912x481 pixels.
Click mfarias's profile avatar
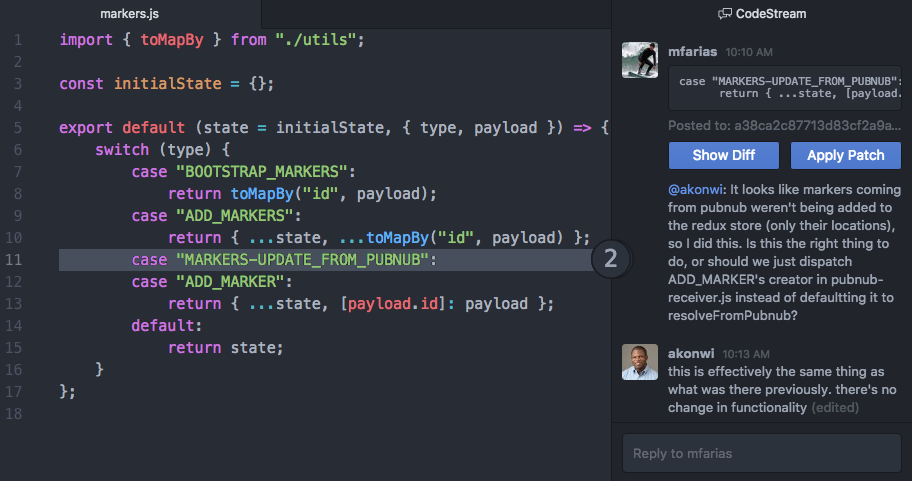(x=639, y=60)
